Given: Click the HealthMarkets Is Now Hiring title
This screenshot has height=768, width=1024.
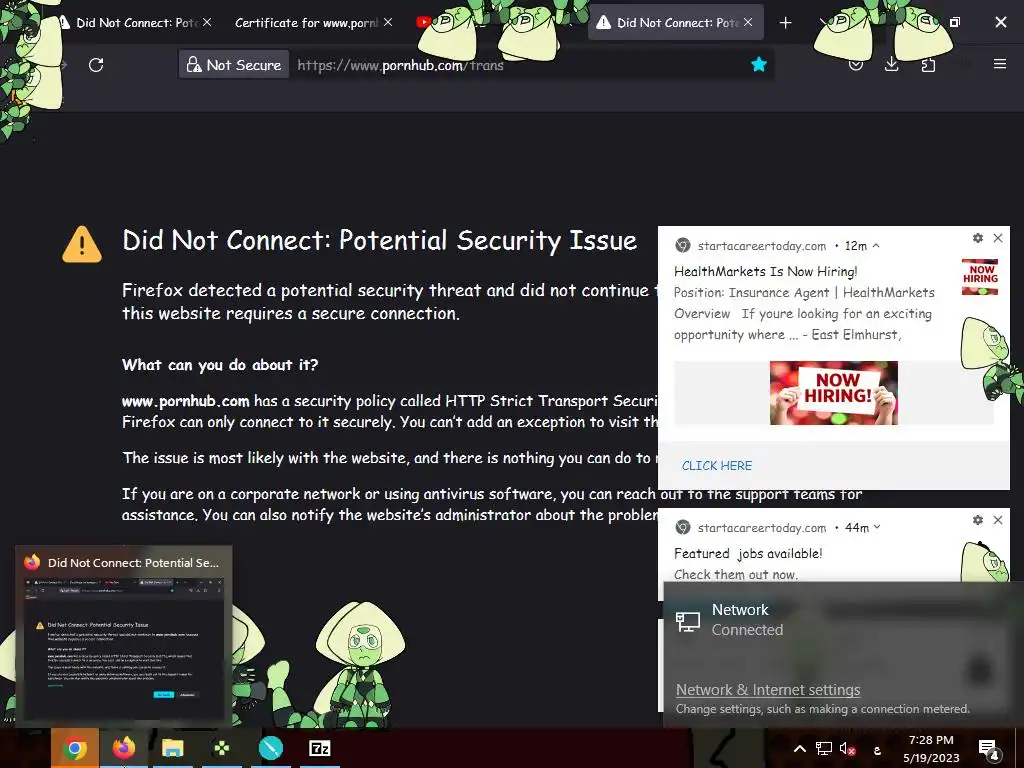Looking at the screenshot, I should coord(765,272).
